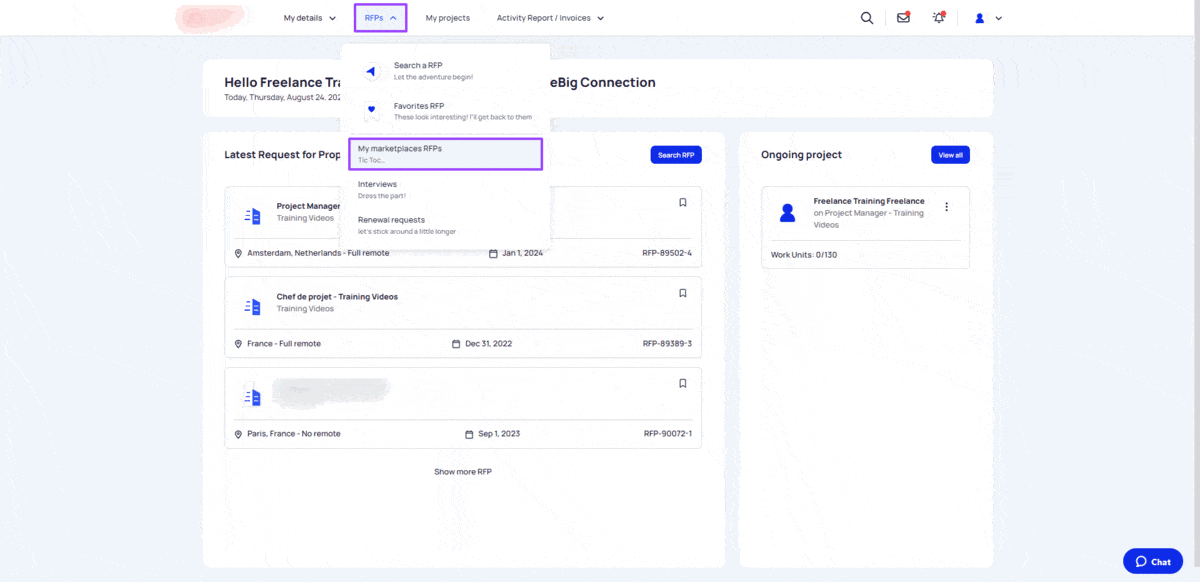
Task: Click the calendar icon beside Dec 31, 2022
Action: 457,344
